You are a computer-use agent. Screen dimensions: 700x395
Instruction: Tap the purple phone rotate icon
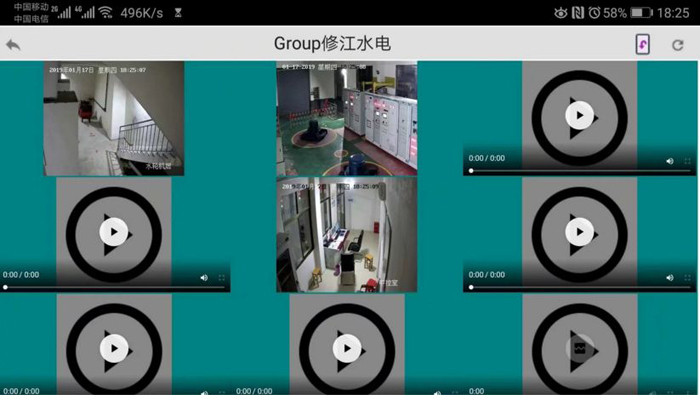642,45
